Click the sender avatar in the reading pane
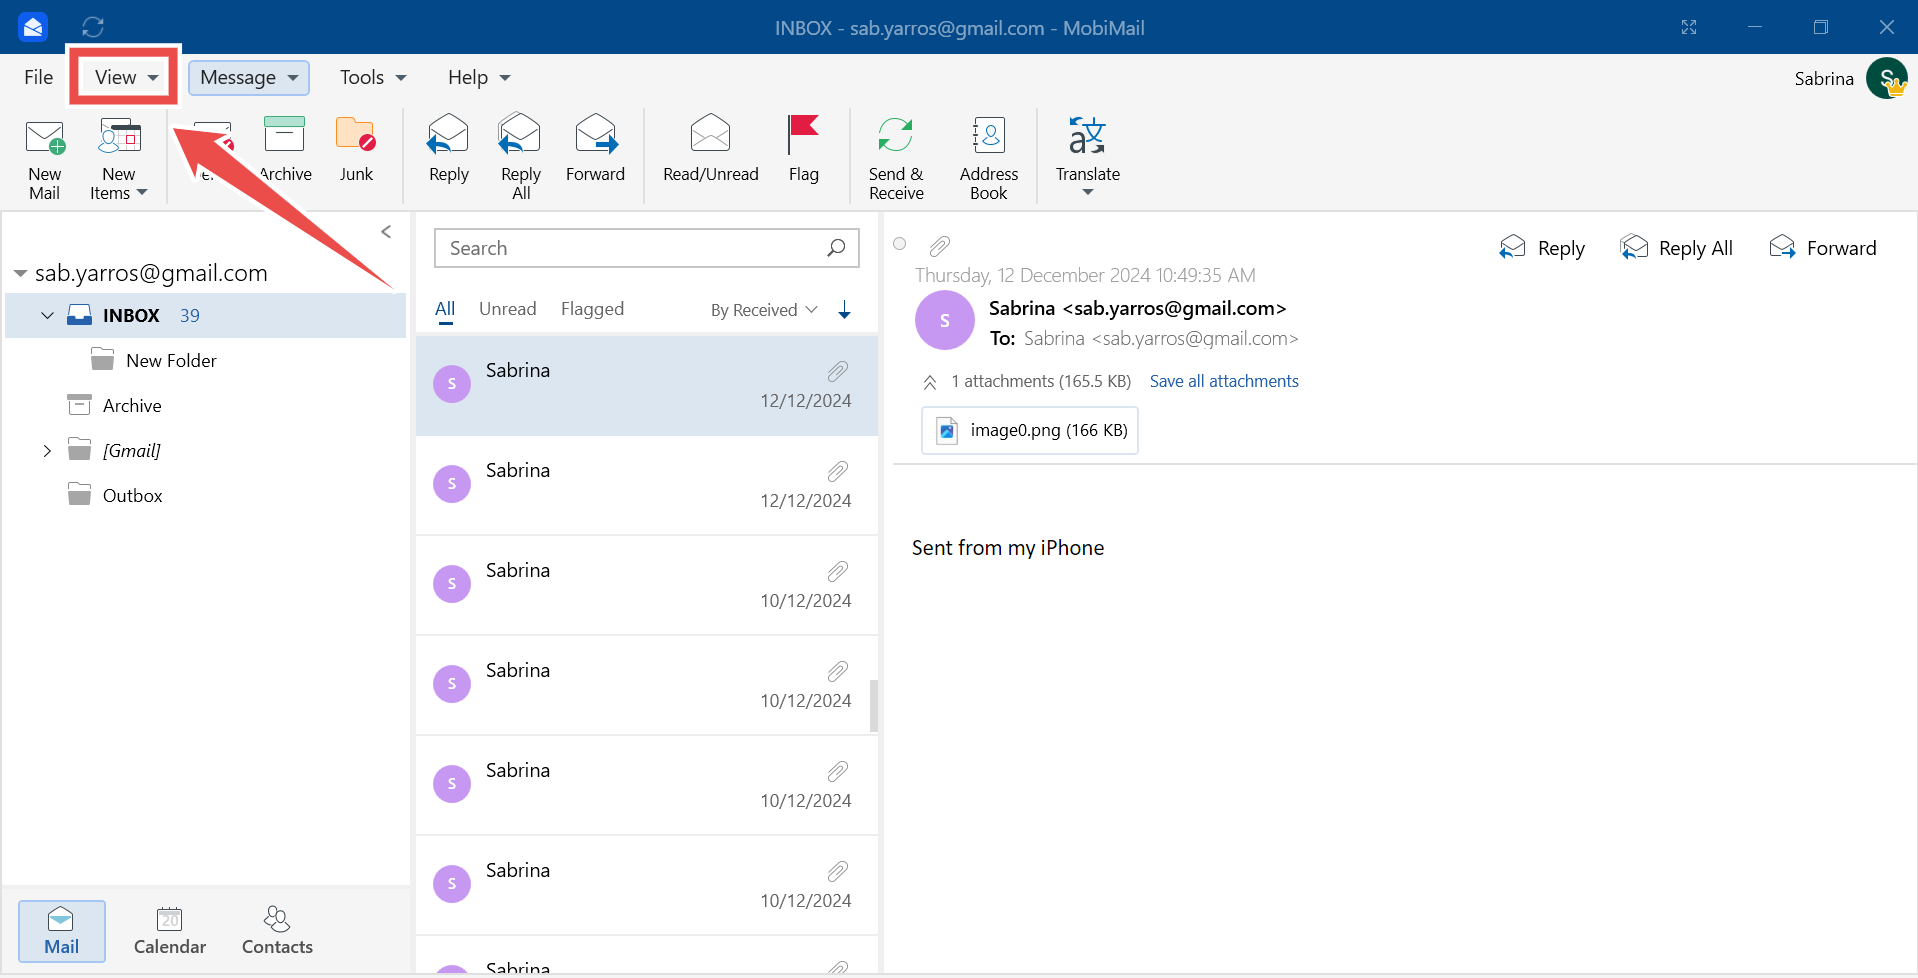 pos(945,320)
